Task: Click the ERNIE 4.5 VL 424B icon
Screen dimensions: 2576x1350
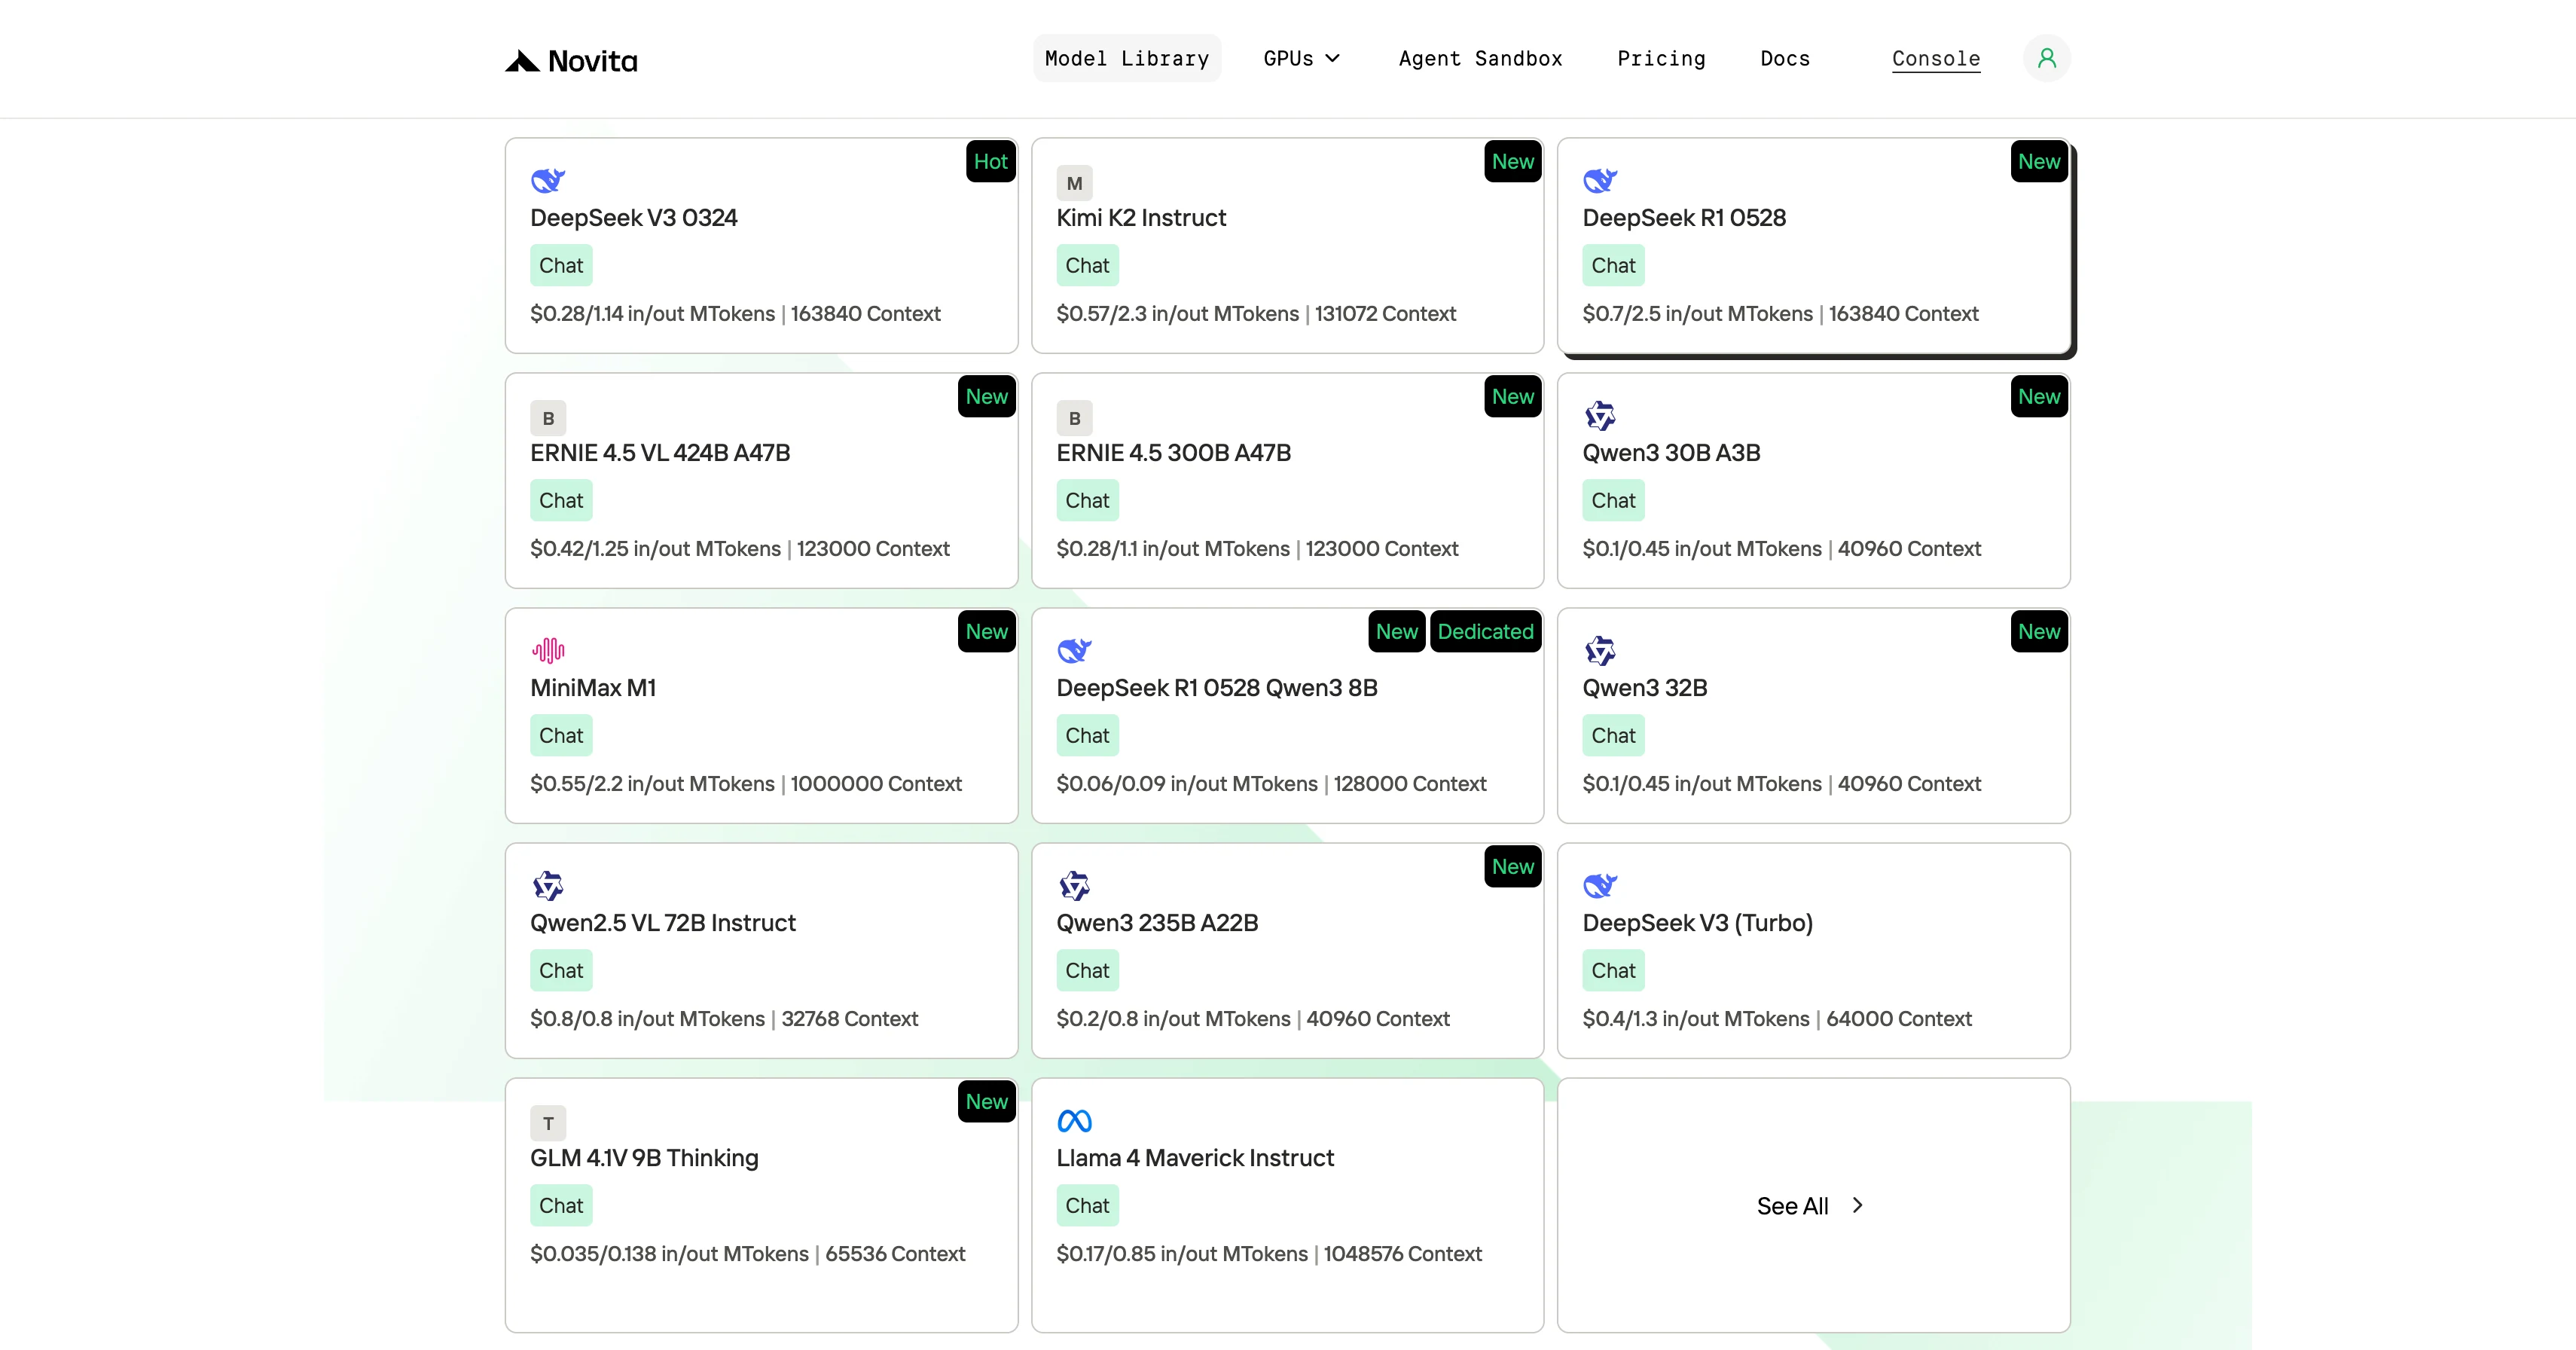Action: (548, 418)
